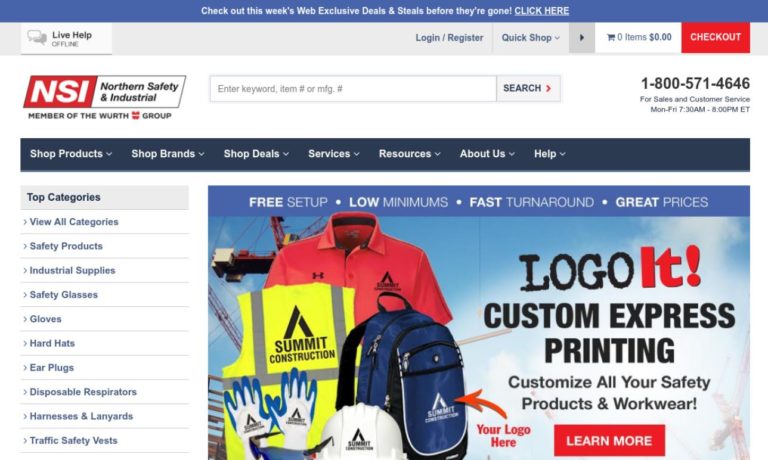Open the Resources navigation menu
The width and height of the screenshot is (768, 460).
(409, 154)
